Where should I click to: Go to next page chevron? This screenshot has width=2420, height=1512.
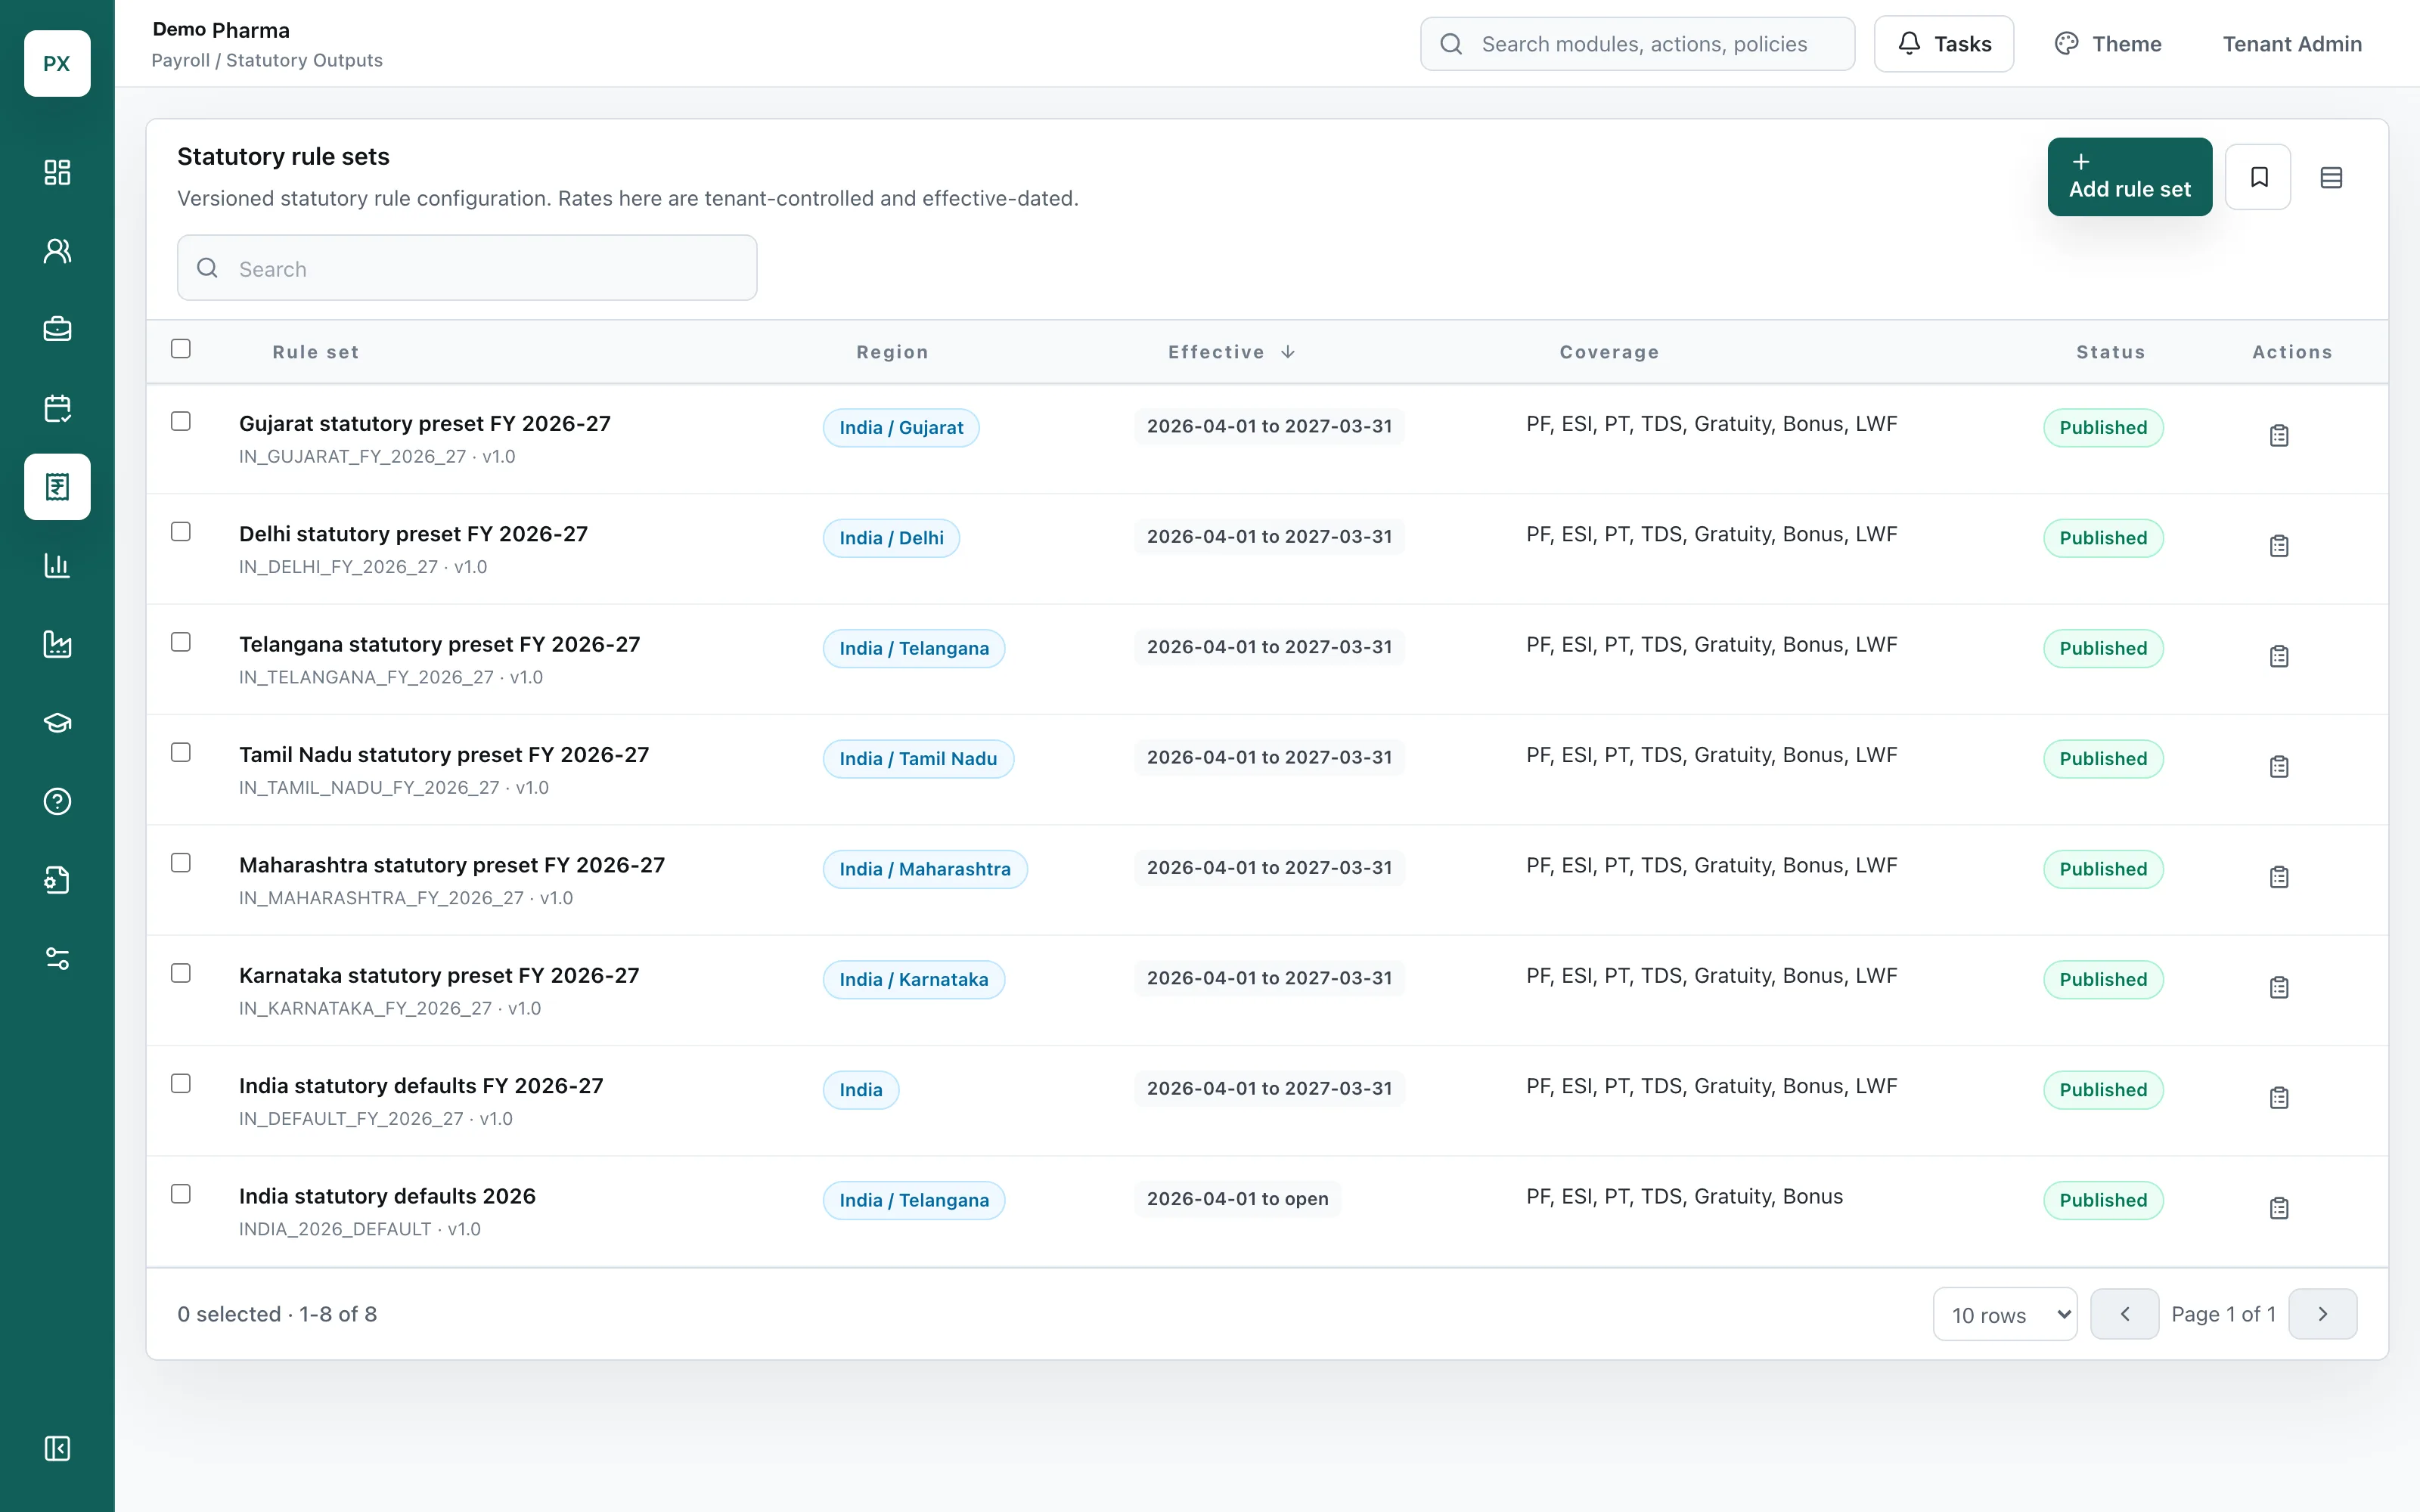(2323, 1314)
